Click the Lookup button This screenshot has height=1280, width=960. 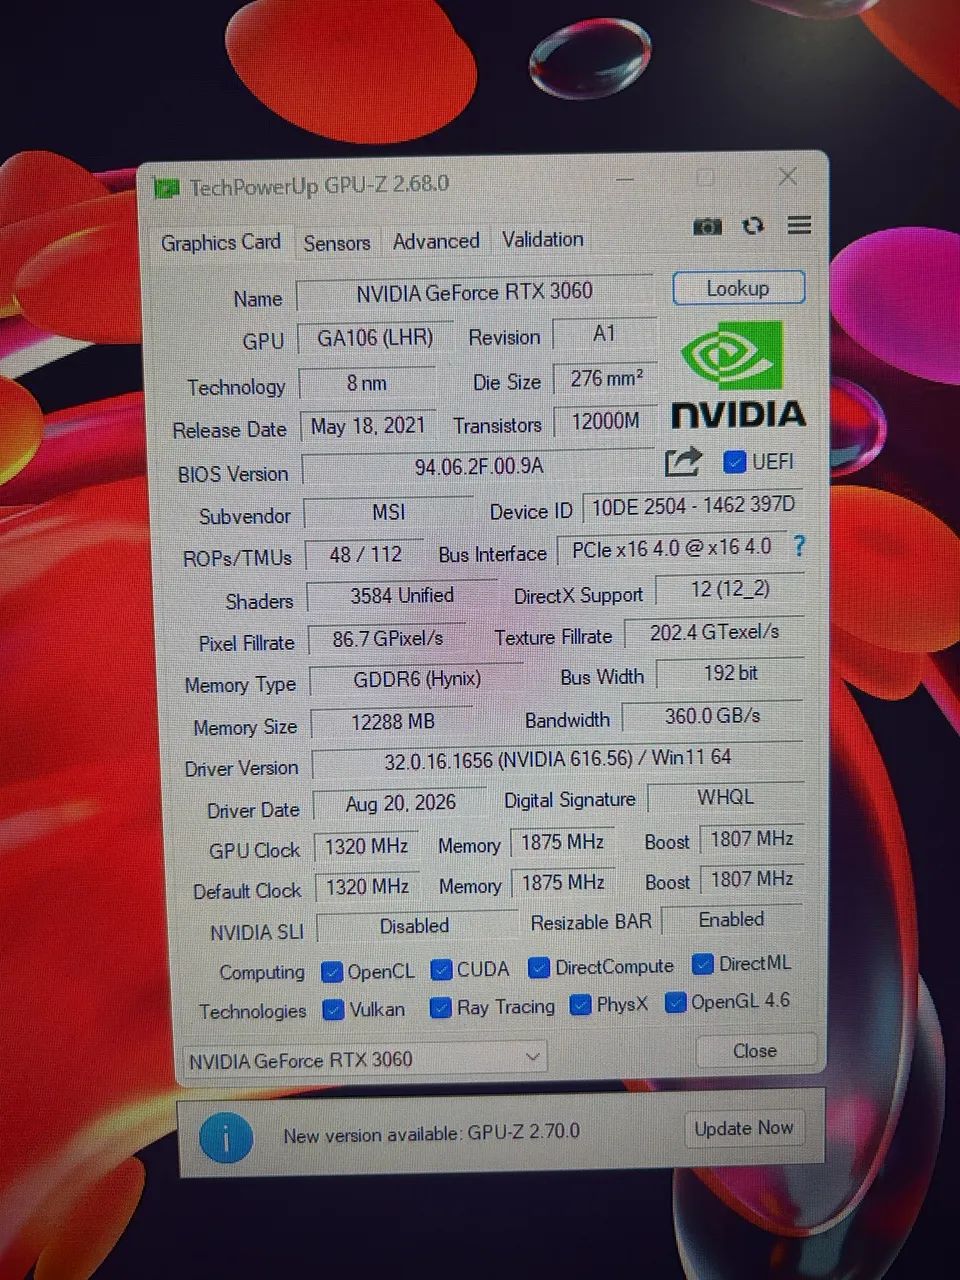point(738,288)
